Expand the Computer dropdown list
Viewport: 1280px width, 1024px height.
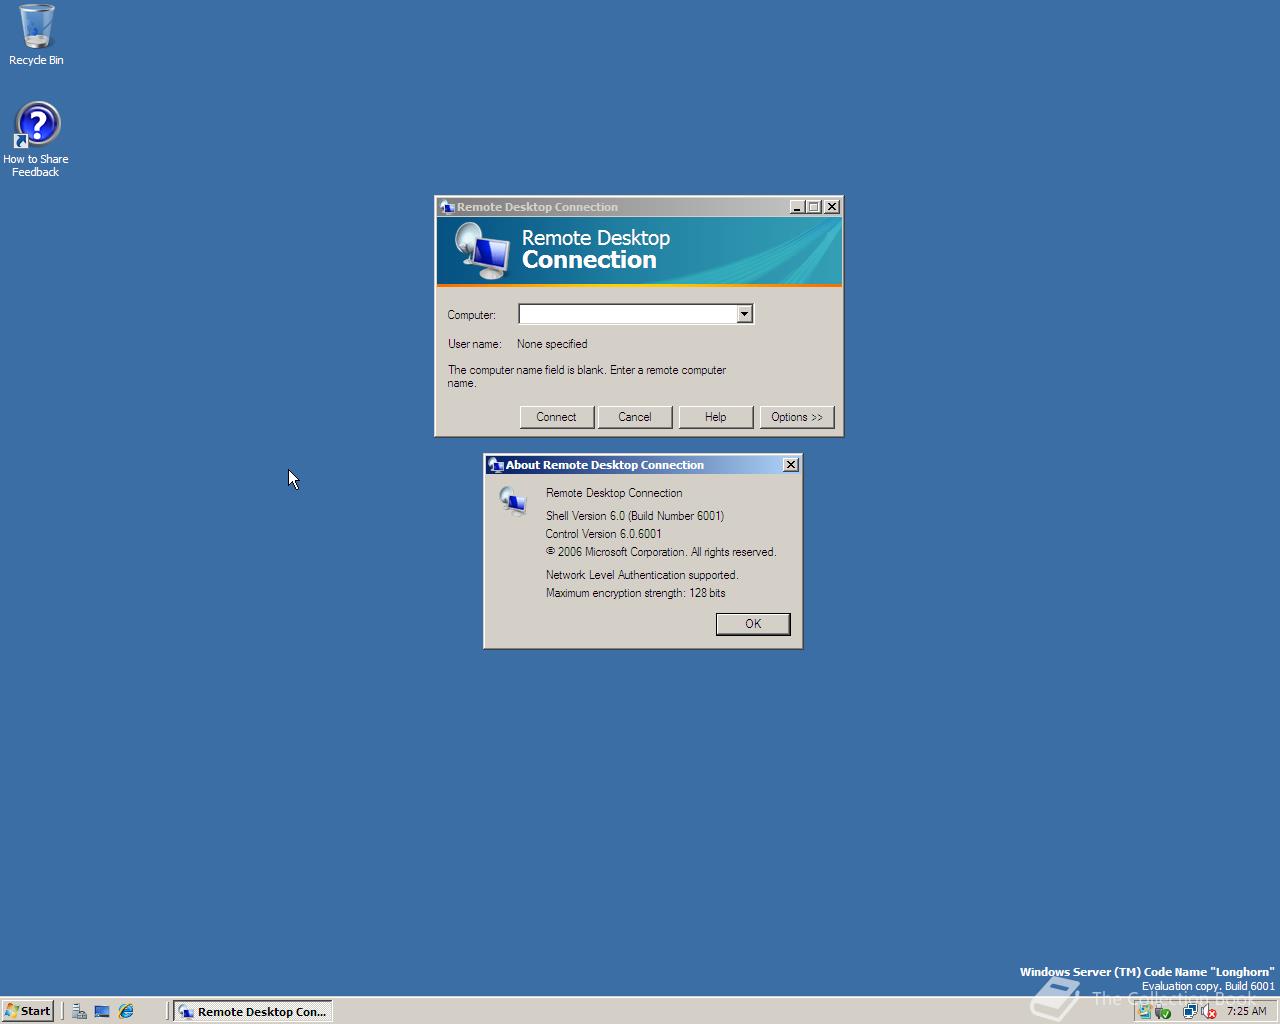[x=744, y=314]
